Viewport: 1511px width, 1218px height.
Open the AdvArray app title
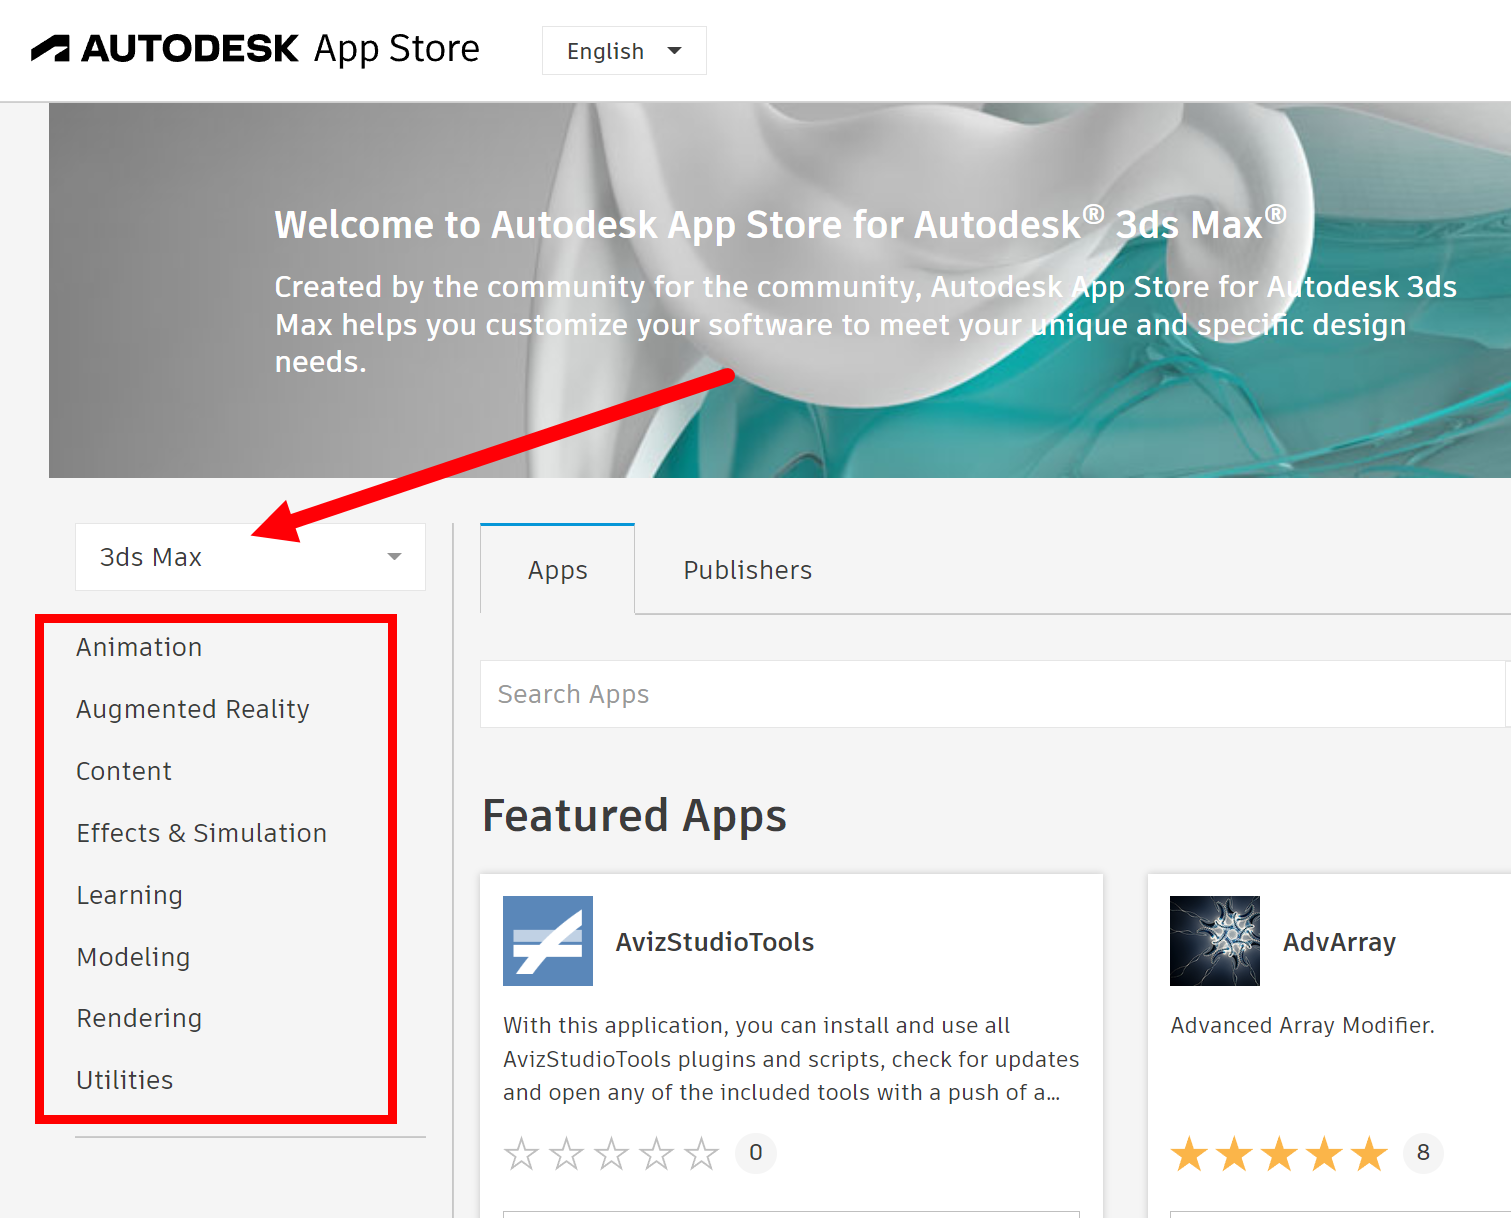1339,942
